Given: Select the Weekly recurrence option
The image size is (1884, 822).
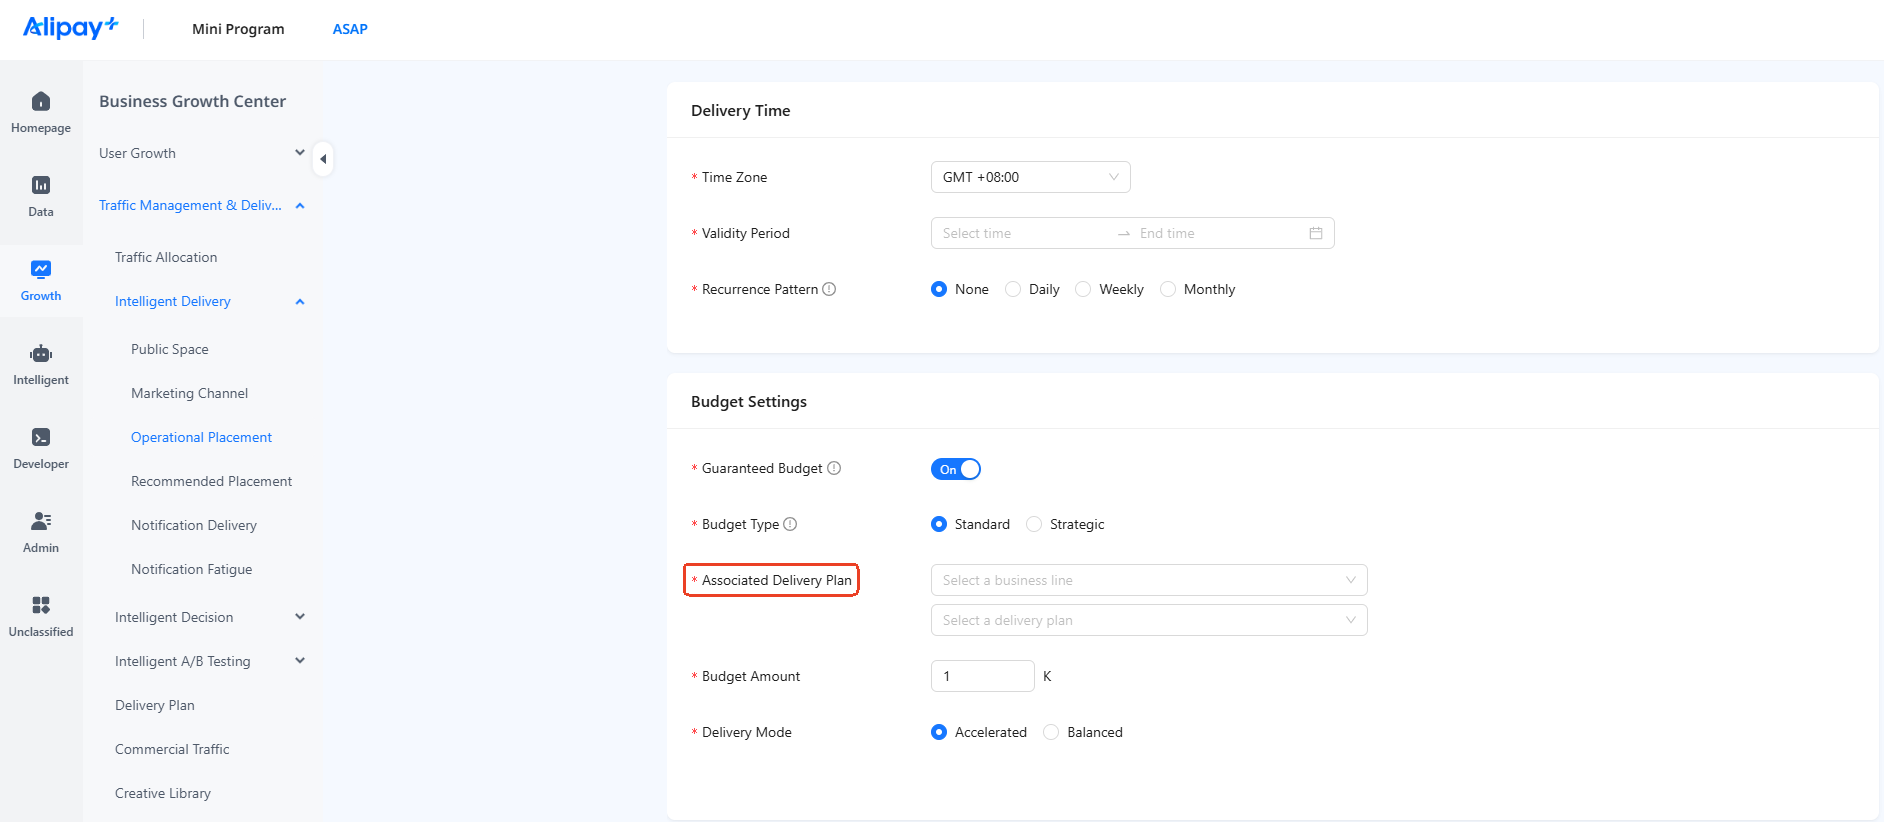Looking at the screenshot, I should point(1110,289).
